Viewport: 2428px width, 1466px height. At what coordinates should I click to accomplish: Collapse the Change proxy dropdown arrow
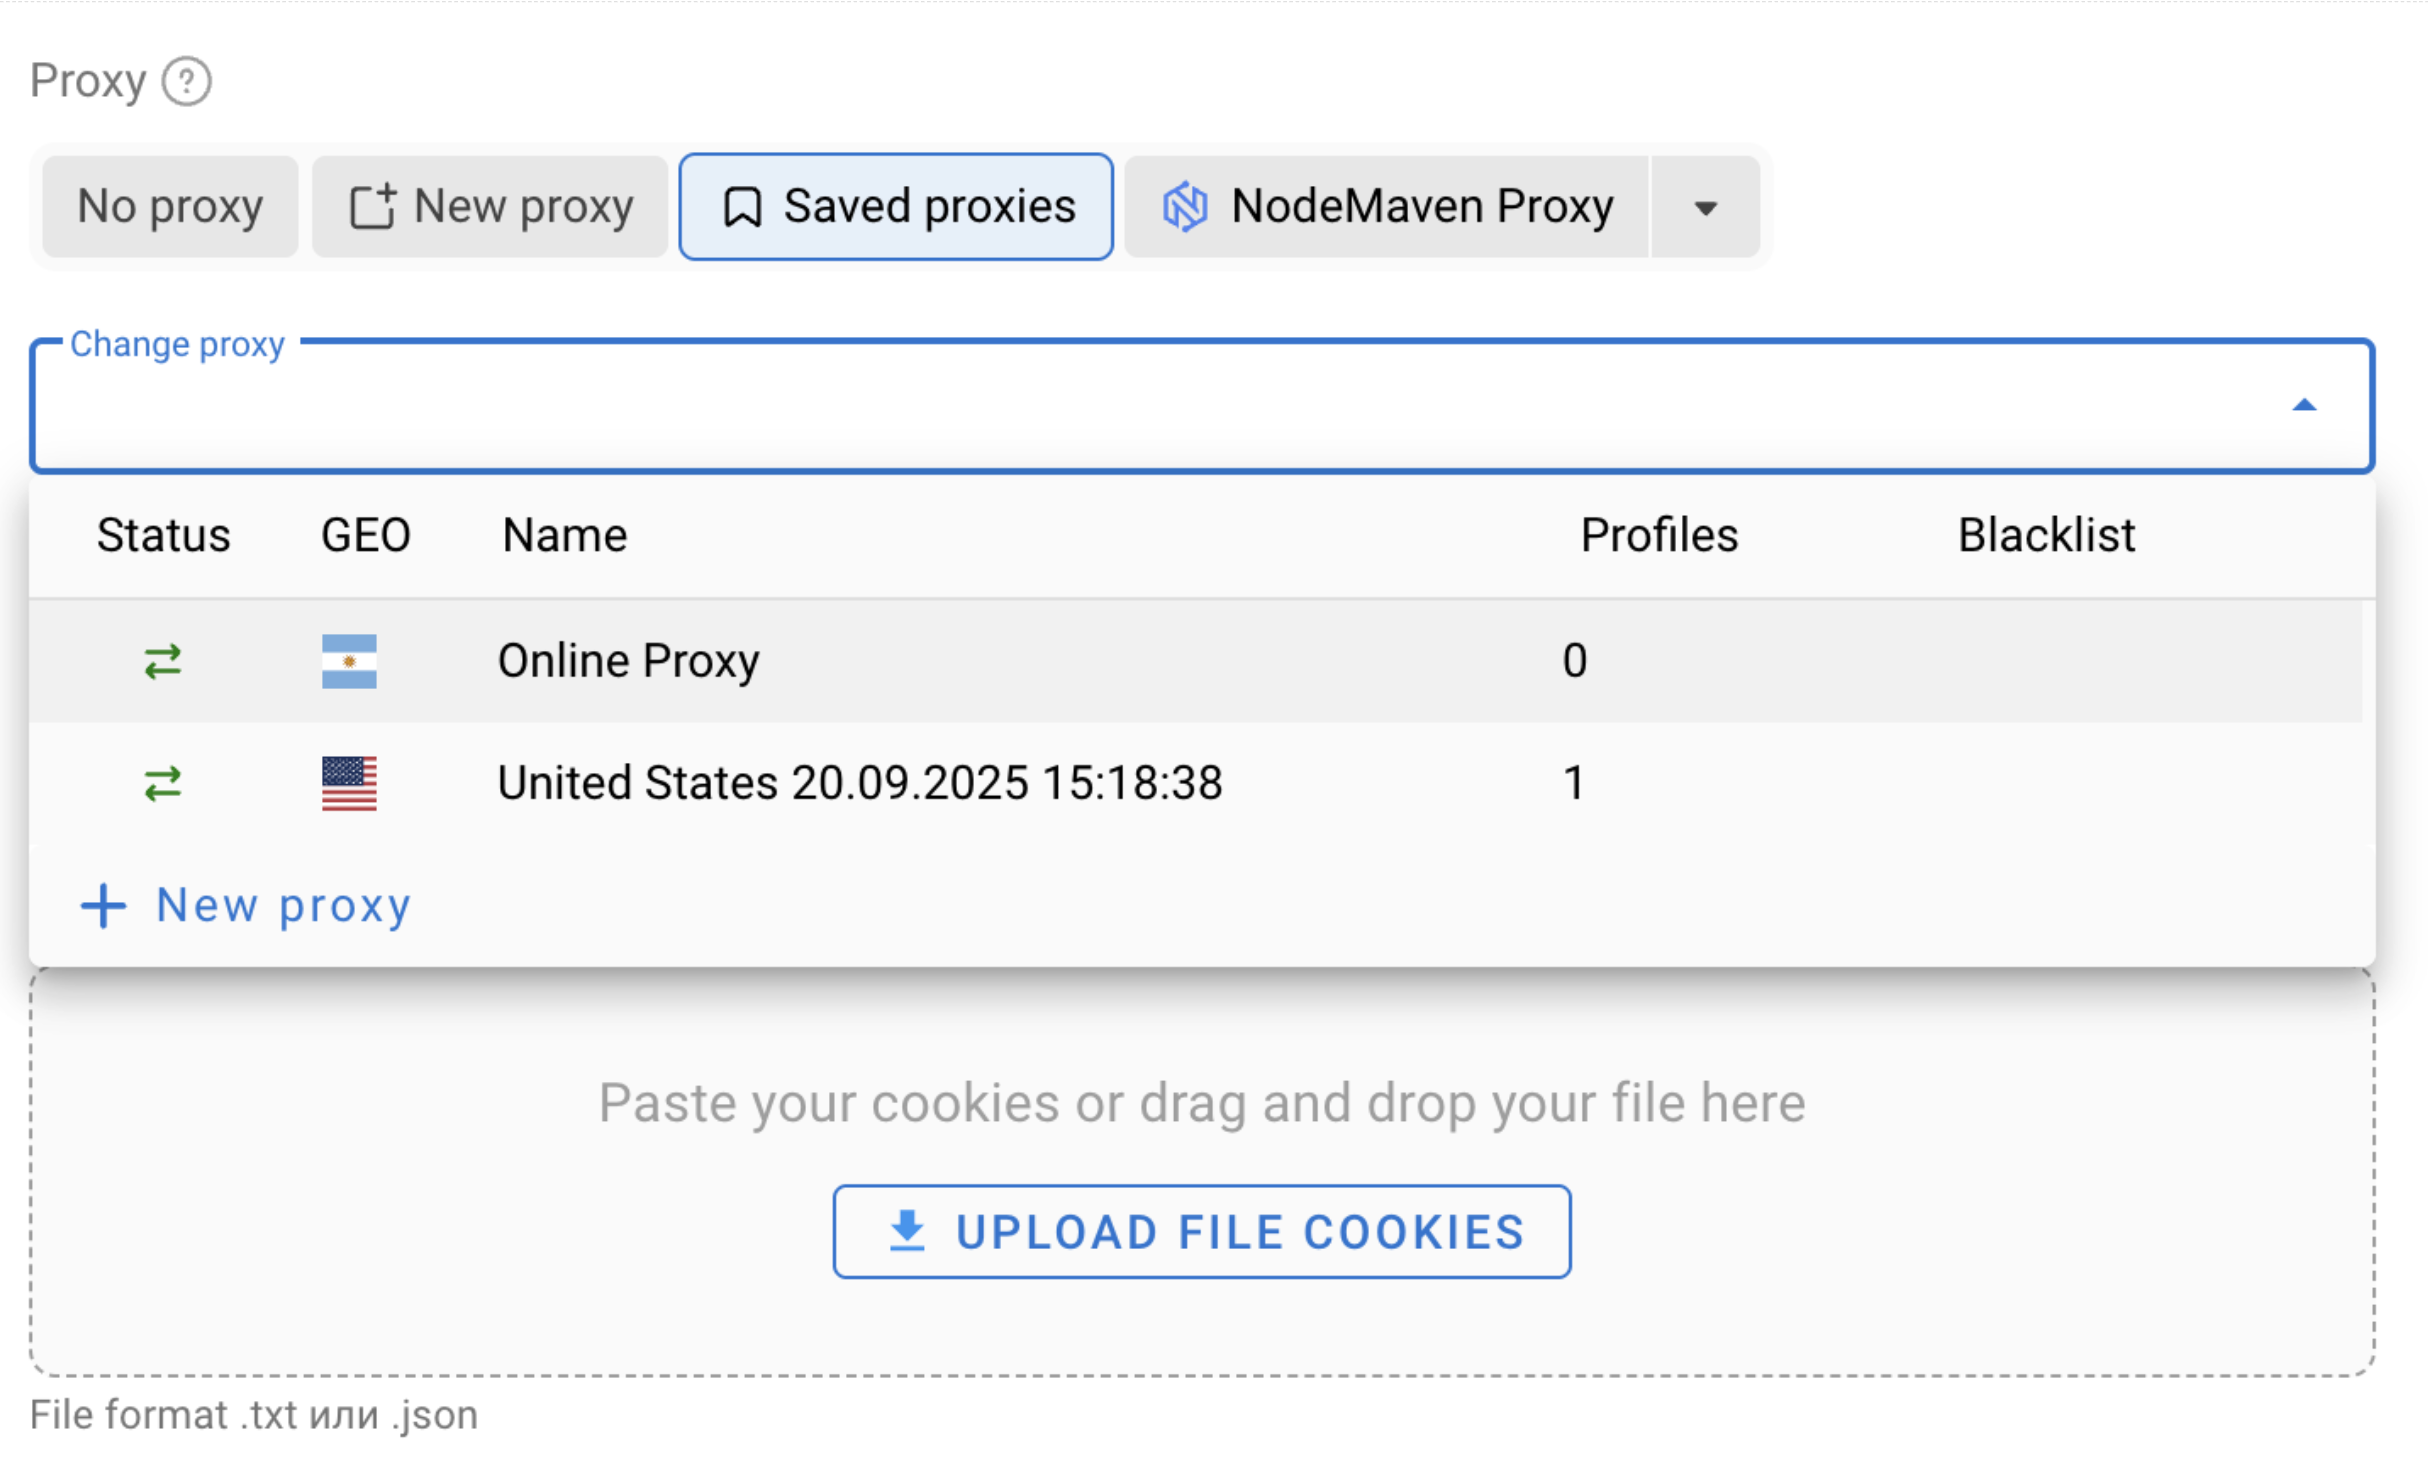2304,405
